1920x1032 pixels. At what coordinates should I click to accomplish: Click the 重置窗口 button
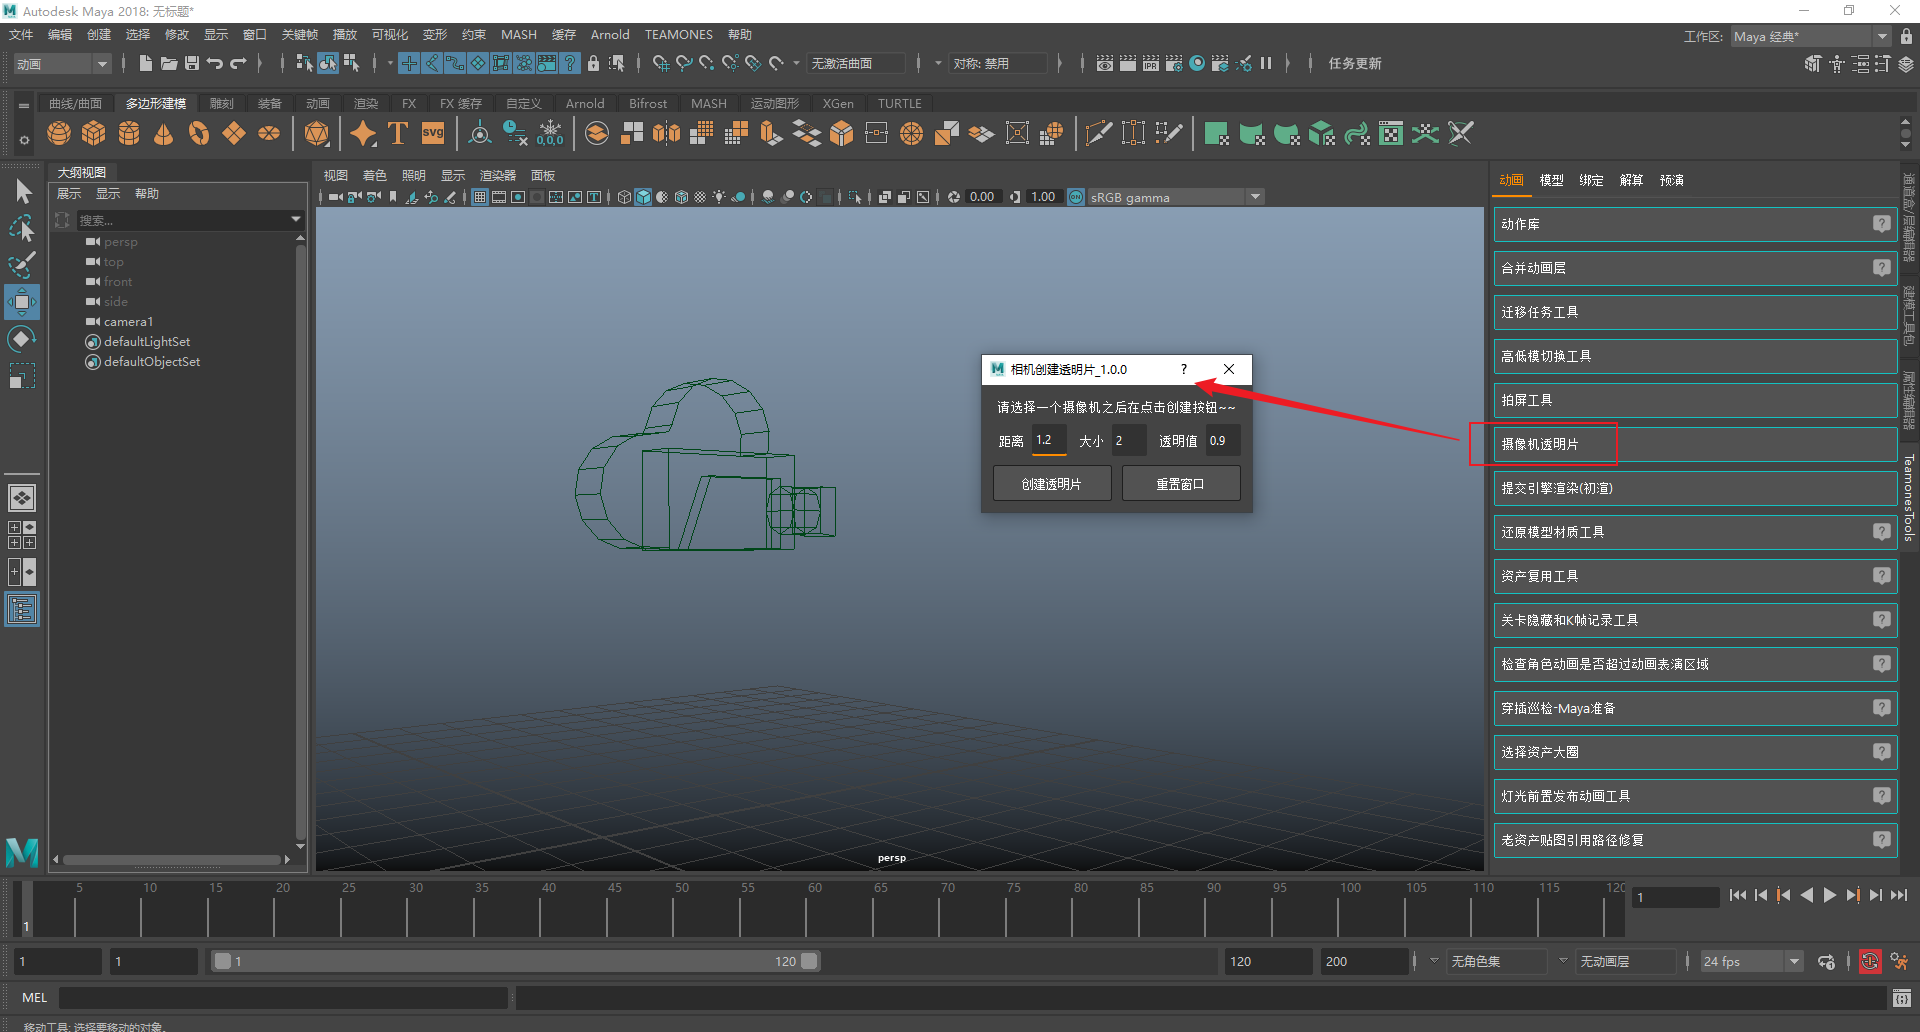(1180, 484)
